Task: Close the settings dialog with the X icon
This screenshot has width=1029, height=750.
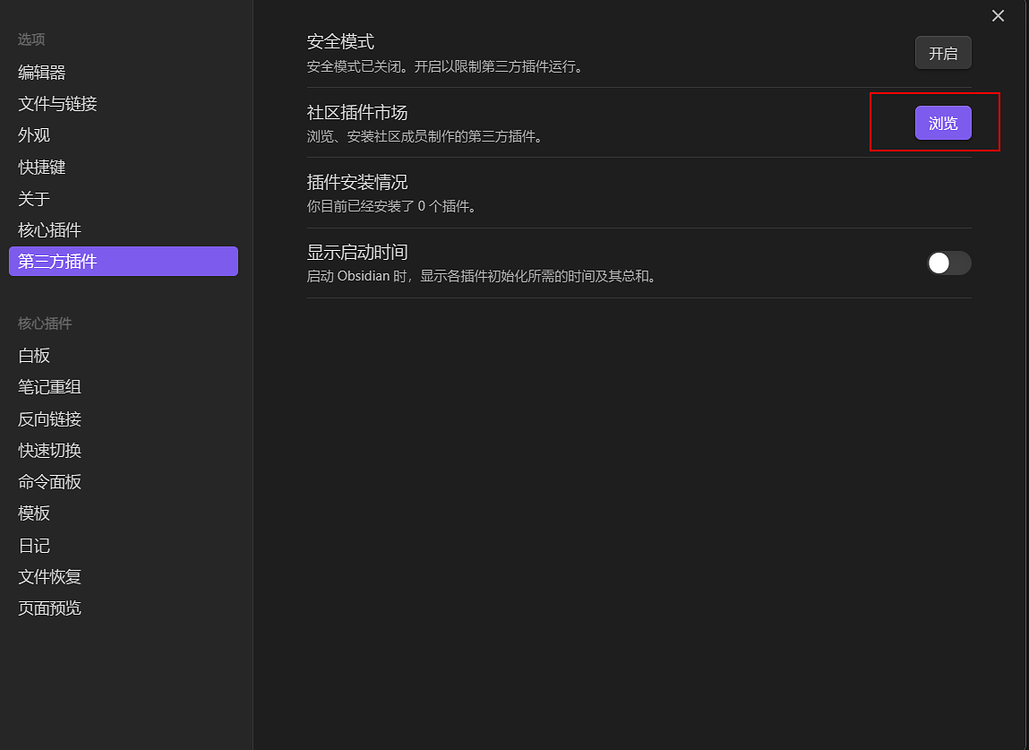Action: pyautogui.click(x=998, y=16)
